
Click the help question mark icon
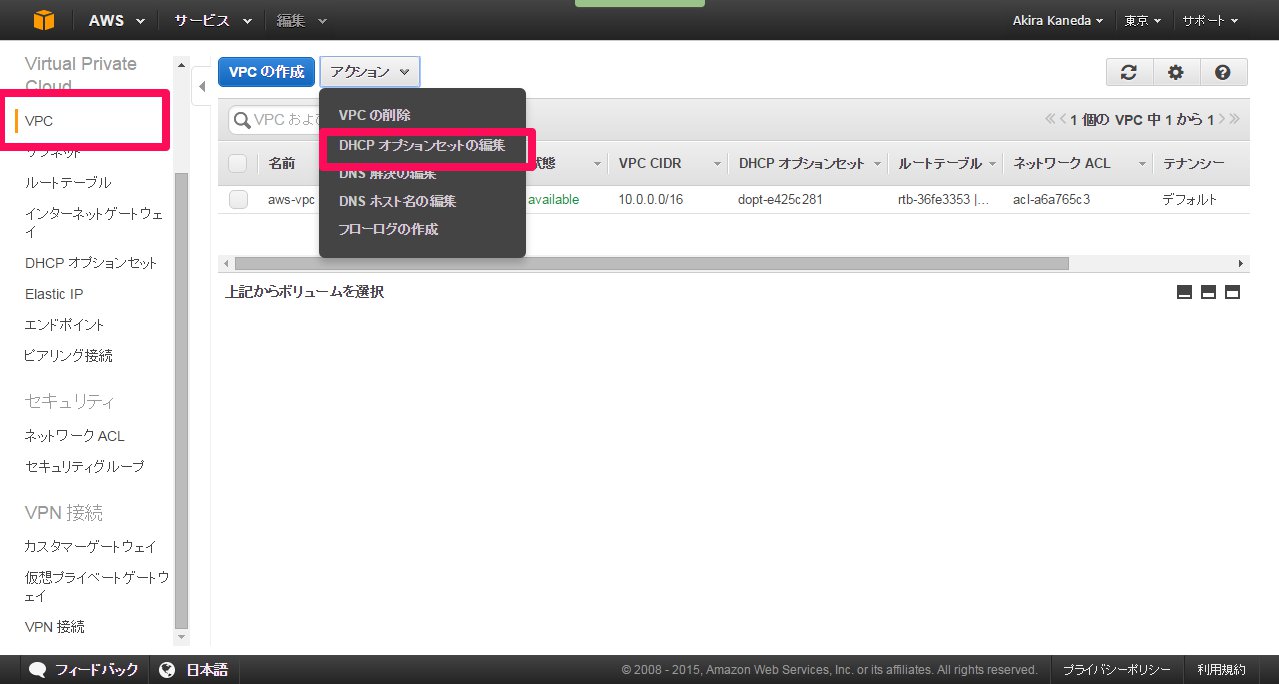(x=1223, y=72)
